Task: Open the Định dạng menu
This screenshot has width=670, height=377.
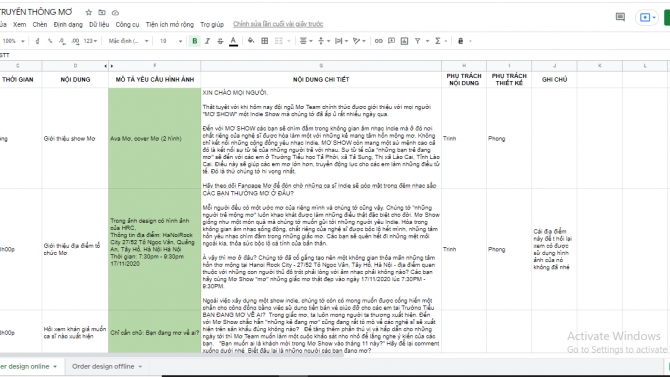Action: click(x=68, y=24)
